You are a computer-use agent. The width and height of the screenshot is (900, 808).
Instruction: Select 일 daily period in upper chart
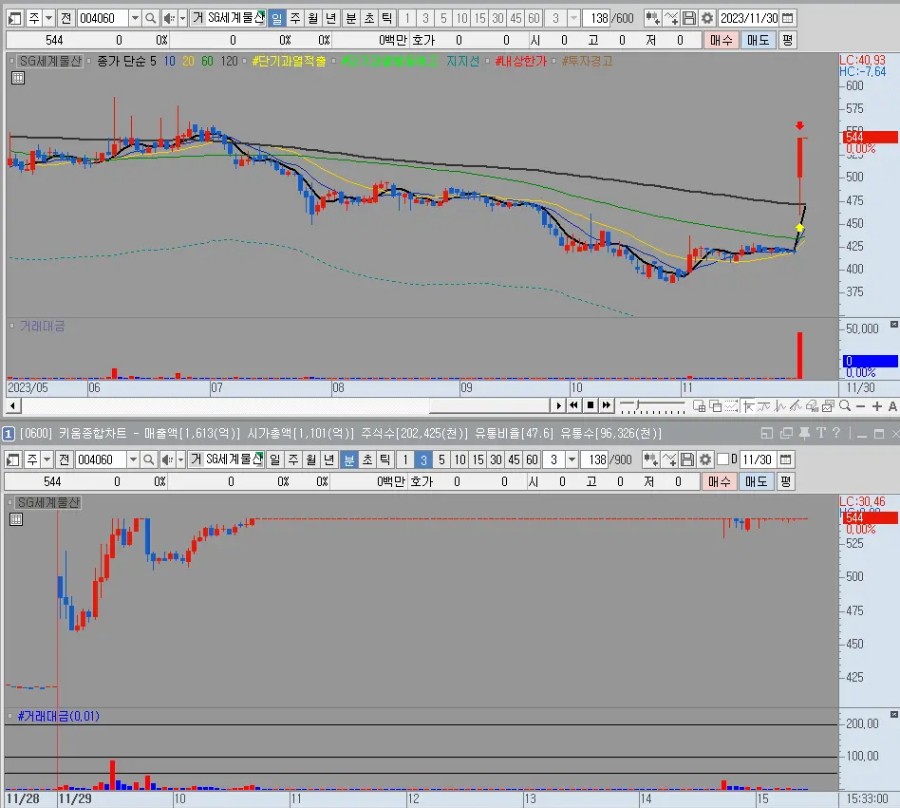click(x=277, y=18)
